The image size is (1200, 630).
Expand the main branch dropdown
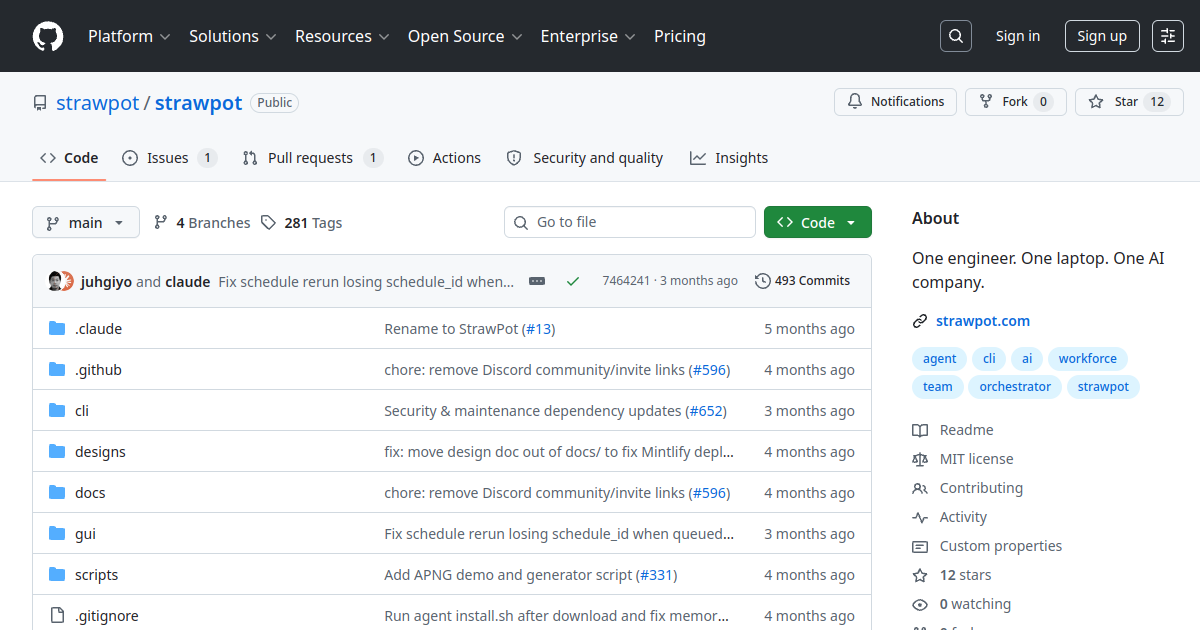tap(85, 222)
